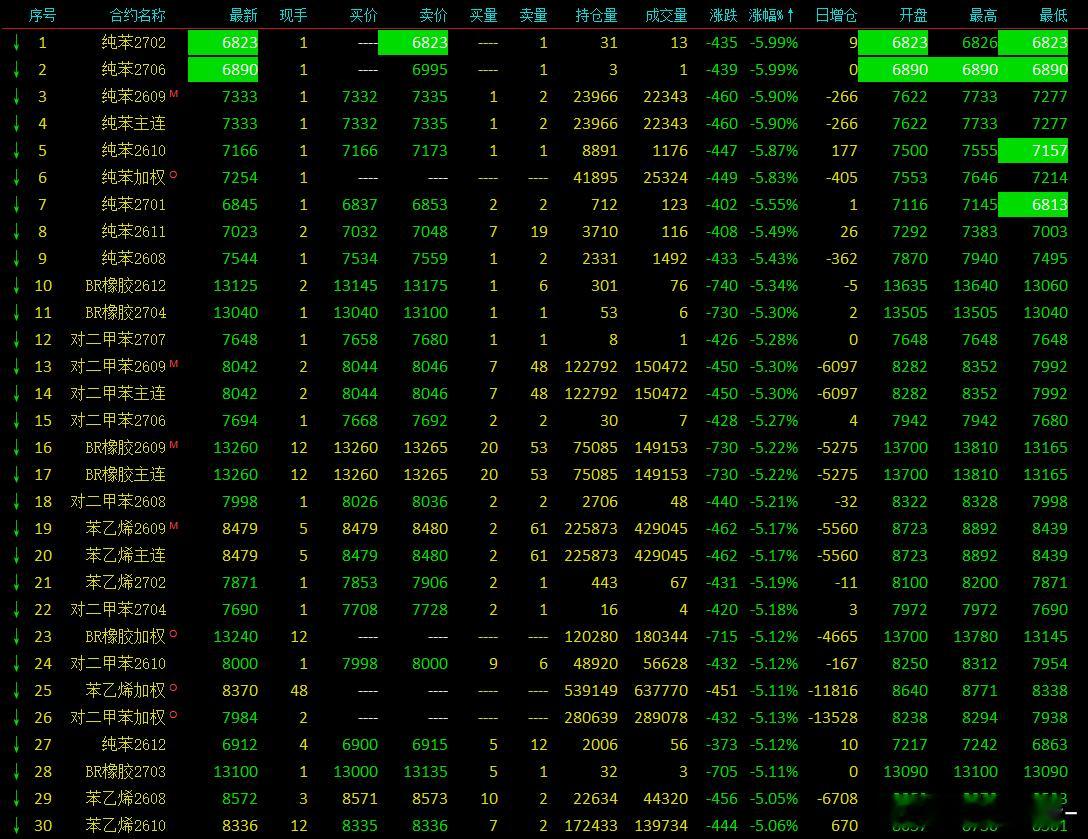Screen dimensions: 1088x839
Task: Click highlighted lowest price 7157 of 纯苯2610
Action: coord(1032,151)
